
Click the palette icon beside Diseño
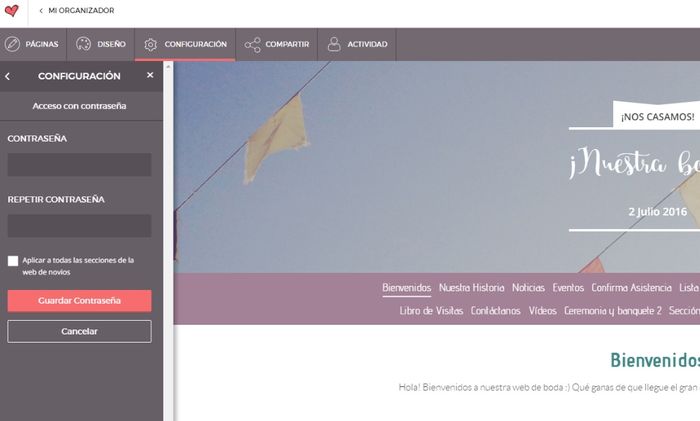(83, 44)
